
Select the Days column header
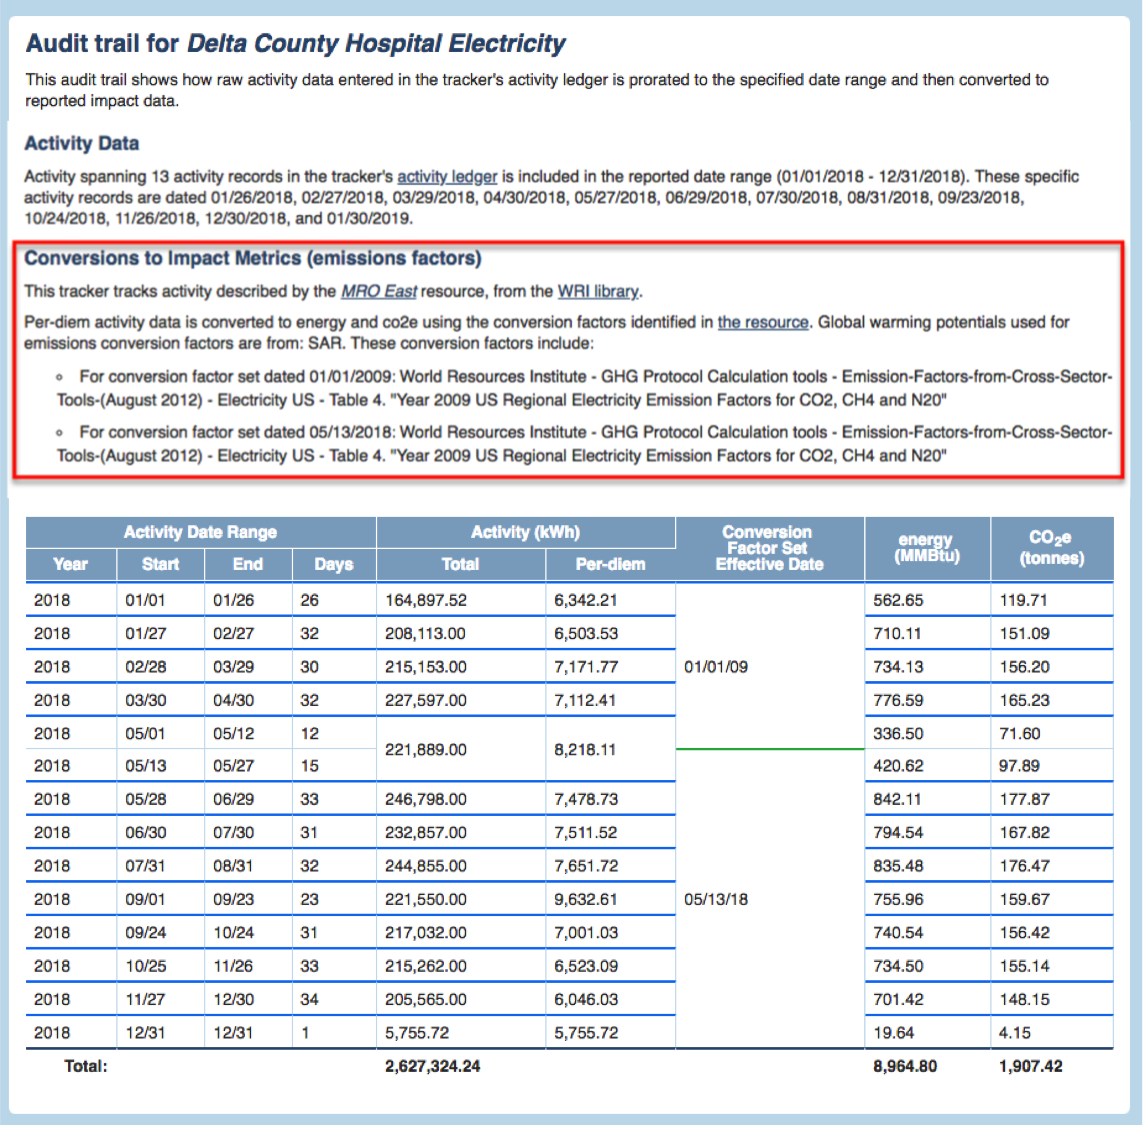coord(333,564)
